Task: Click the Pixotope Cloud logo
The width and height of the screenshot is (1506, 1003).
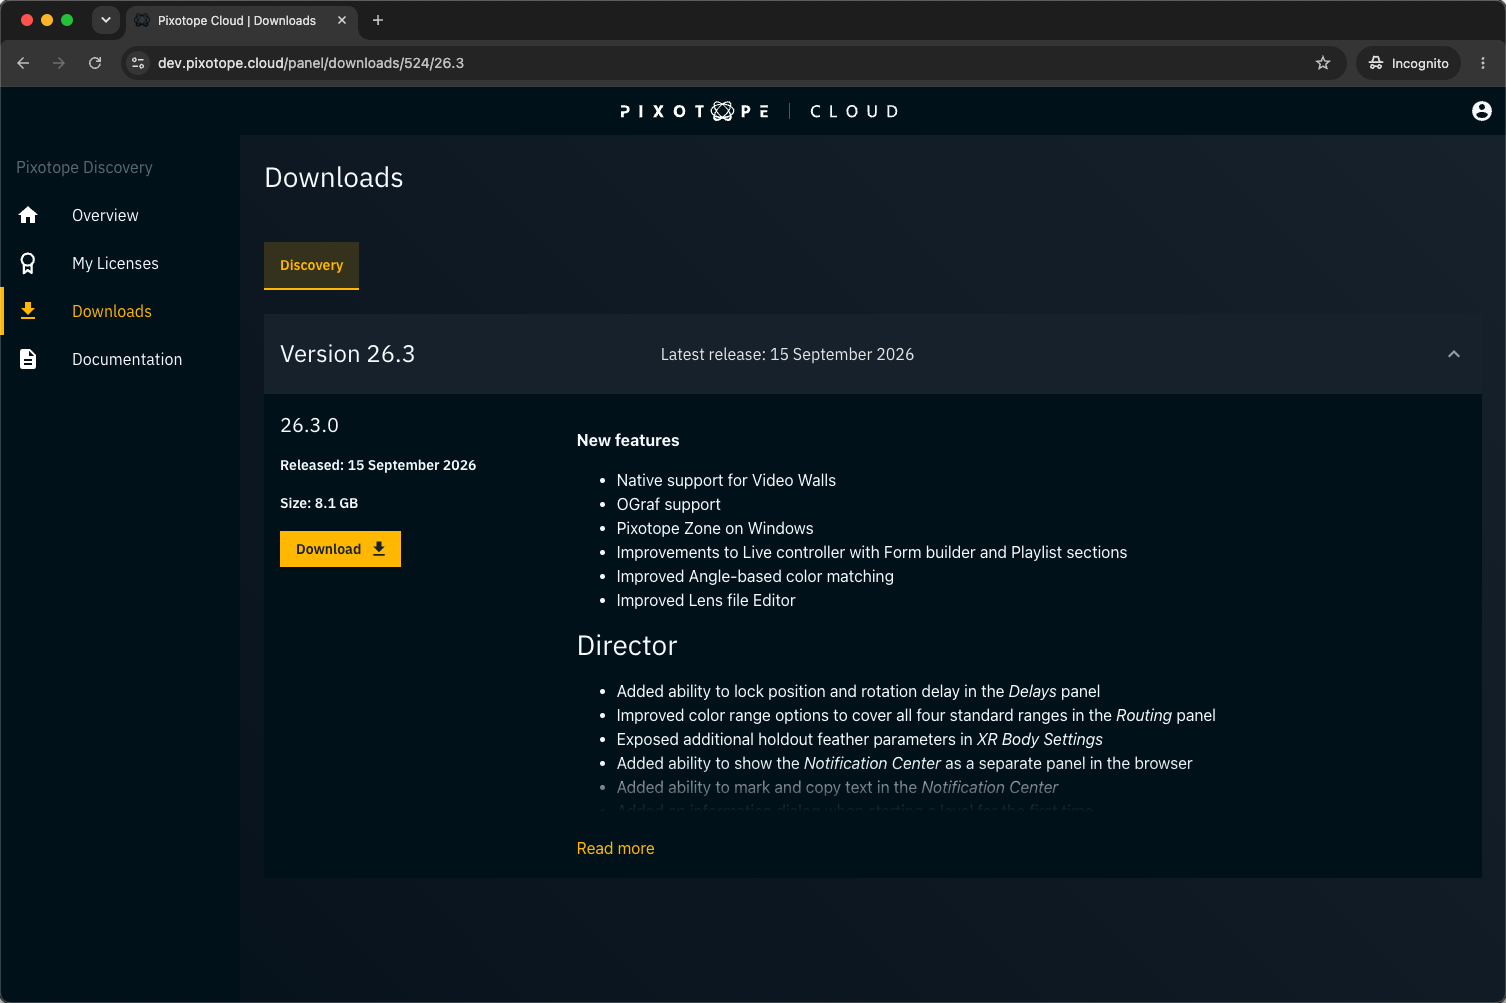Action: coord(759,111)
